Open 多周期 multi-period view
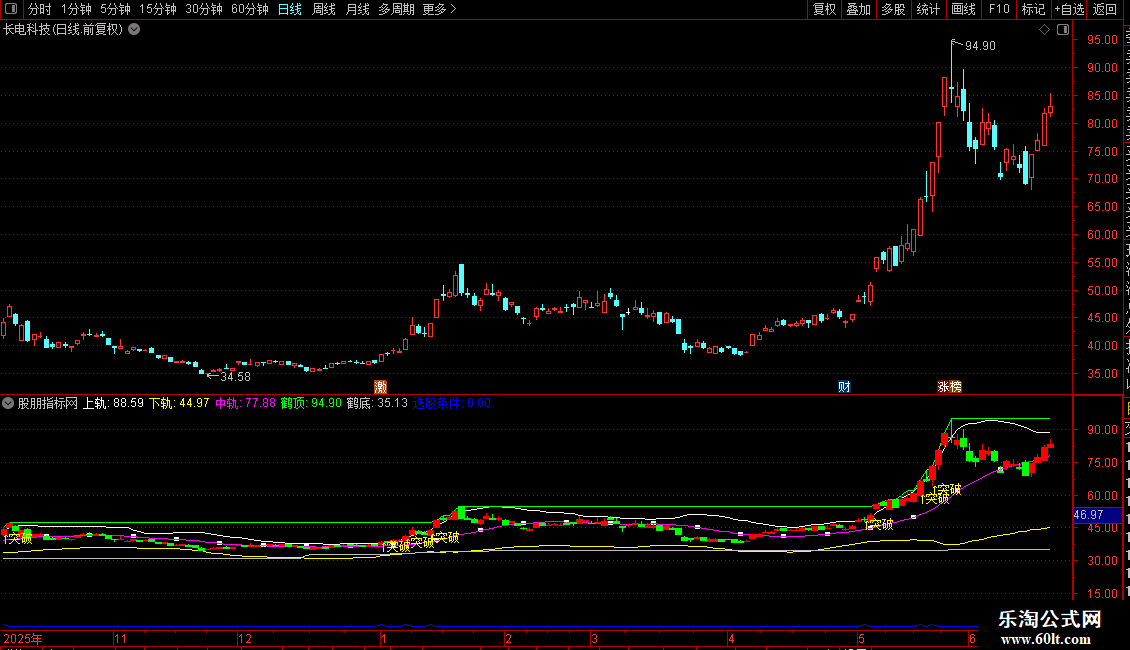The width and height of the screenshot is (1130, 650). 396,9
